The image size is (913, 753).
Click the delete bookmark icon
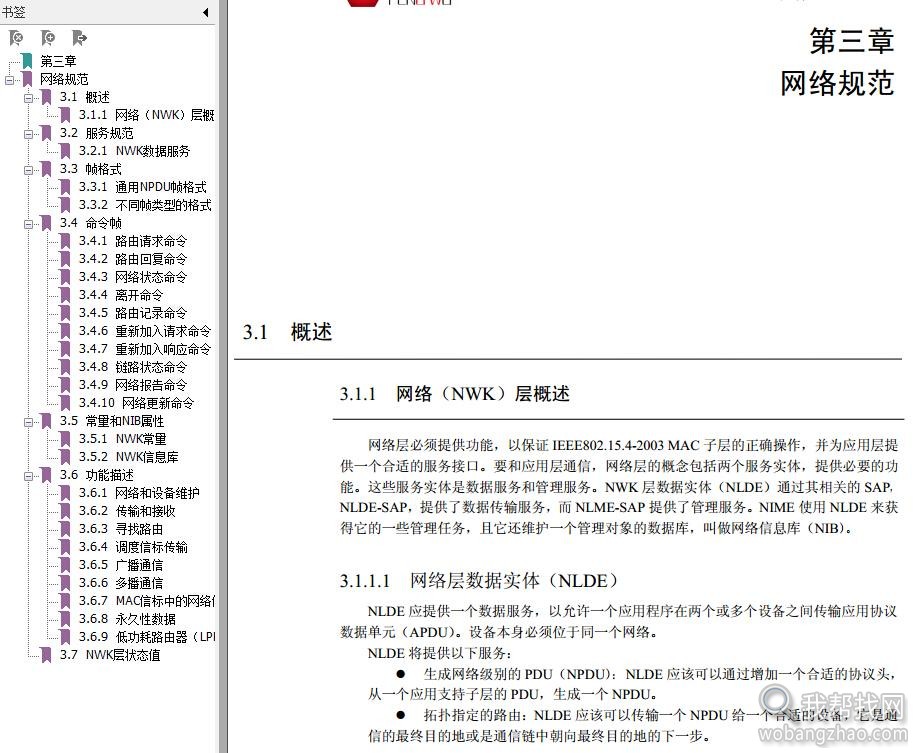pyautogui.click(x=17, y=38)
